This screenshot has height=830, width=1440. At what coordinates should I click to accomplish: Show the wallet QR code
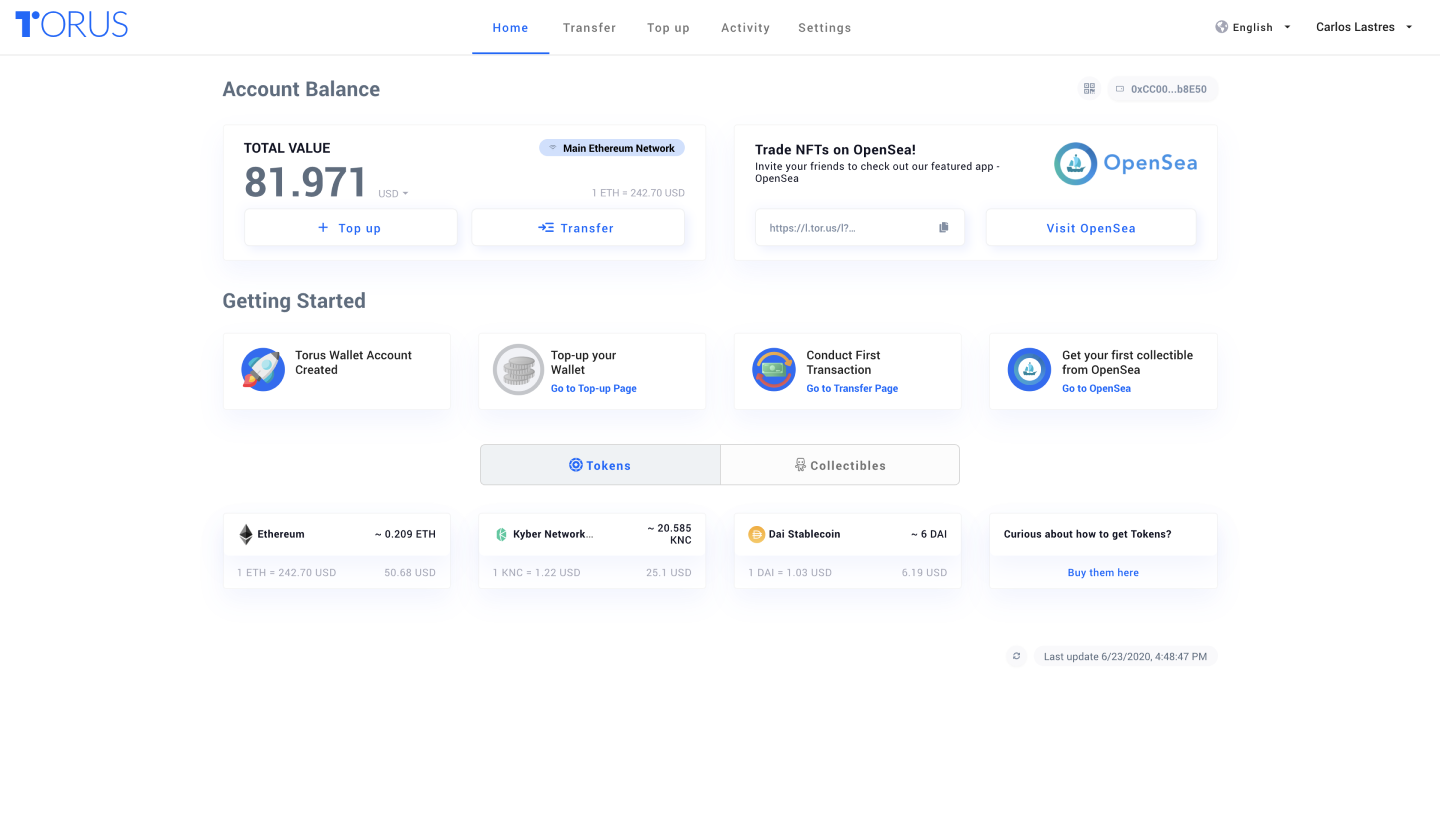click(x=1089, y=89)
